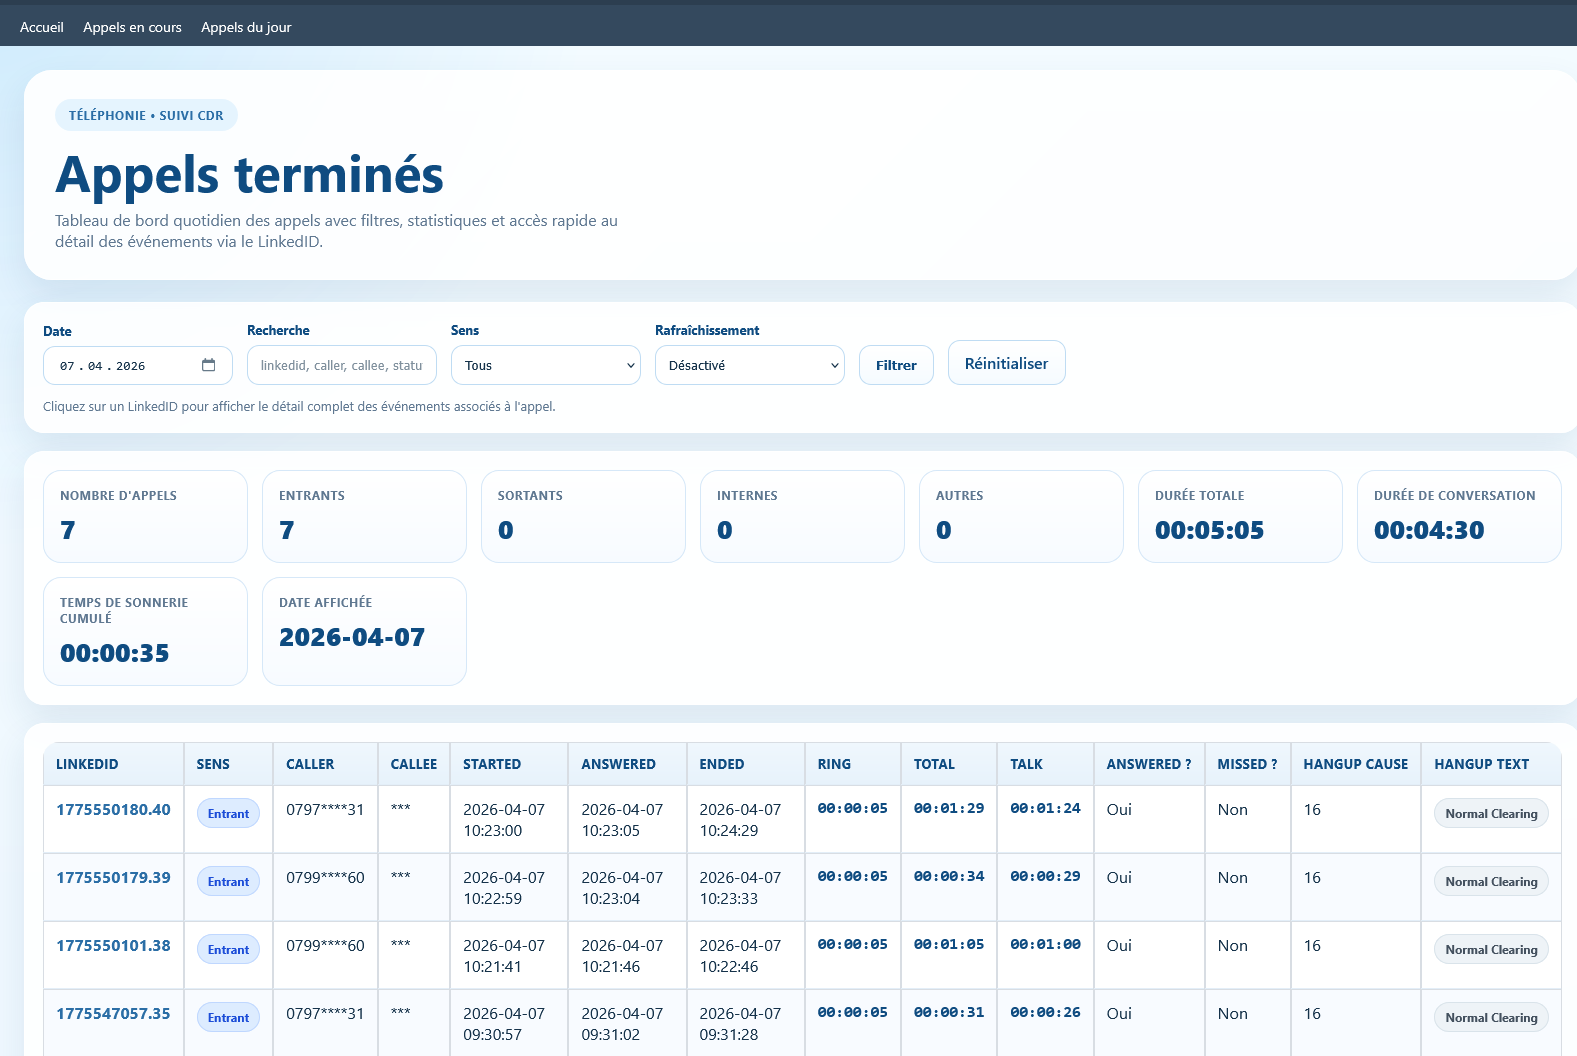Click the STARTED column header
This screenshot has height=1056, width=1577.
tap(509, 764)
